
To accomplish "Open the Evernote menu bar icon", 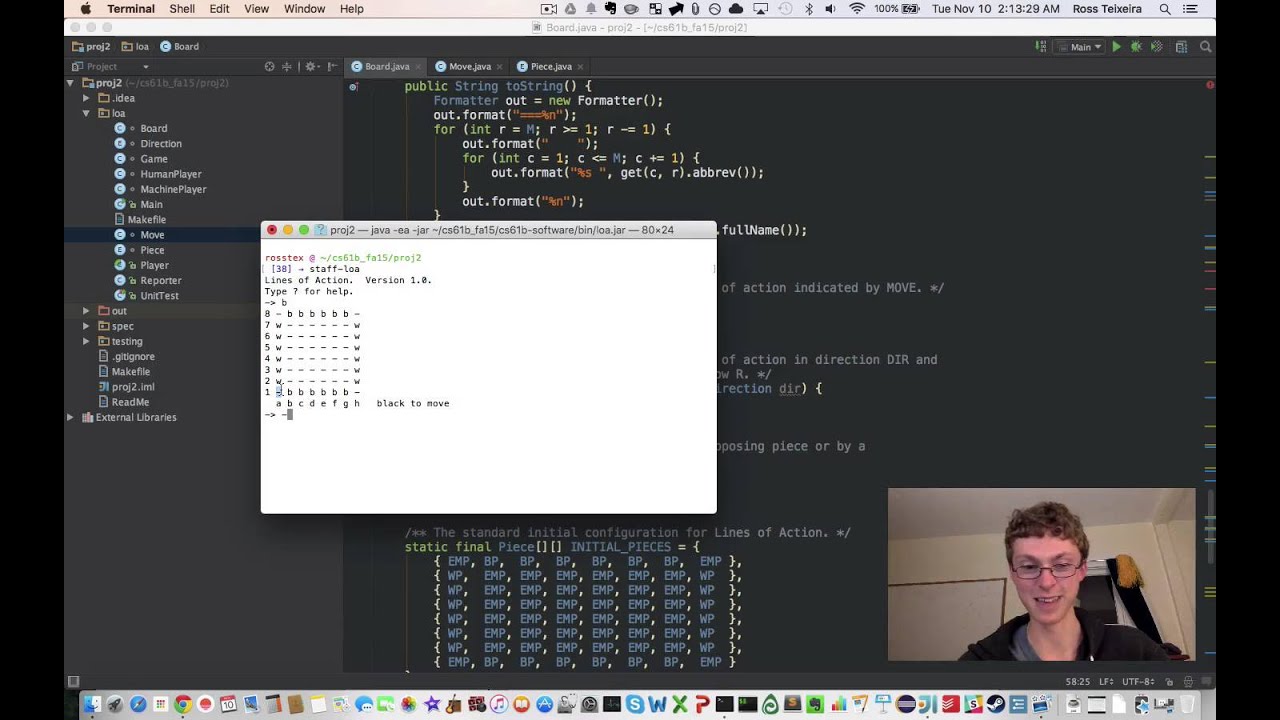I will click(610, 9).
